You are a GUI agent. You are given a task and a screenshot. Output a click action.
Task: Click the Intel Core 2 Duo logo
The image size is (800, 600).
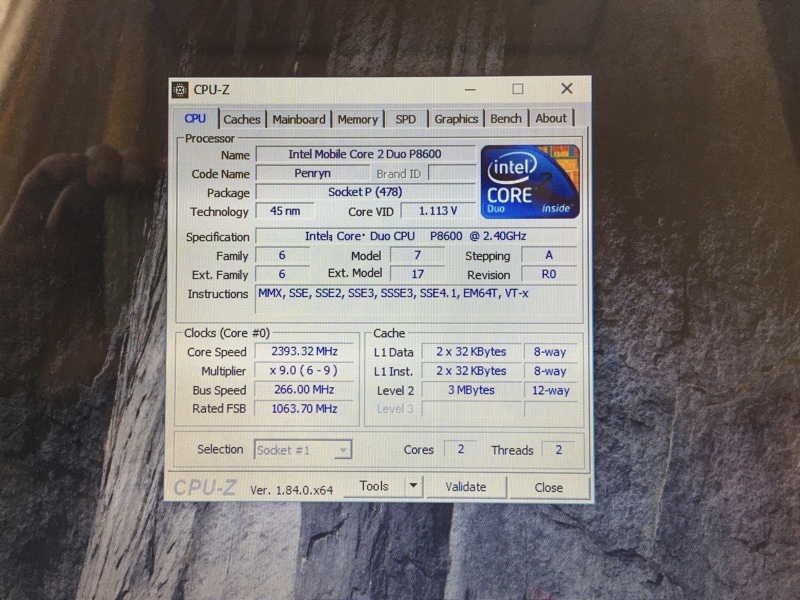pyautogui.click(x=530, y=182)
